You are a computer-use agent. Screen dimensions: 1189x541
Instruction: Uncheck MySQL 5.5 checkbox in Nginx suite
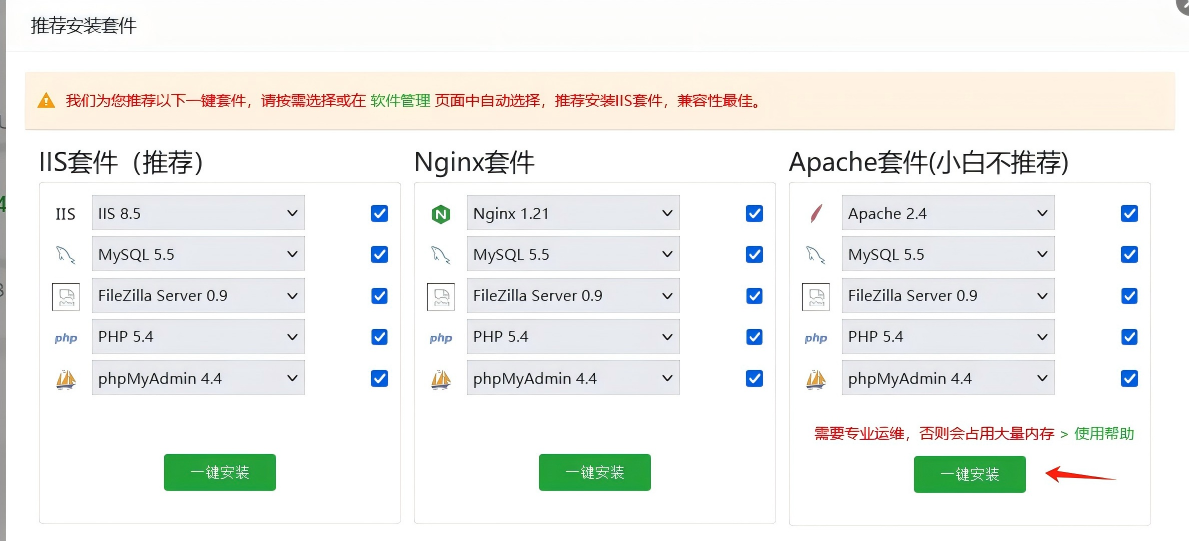(754, 254)
